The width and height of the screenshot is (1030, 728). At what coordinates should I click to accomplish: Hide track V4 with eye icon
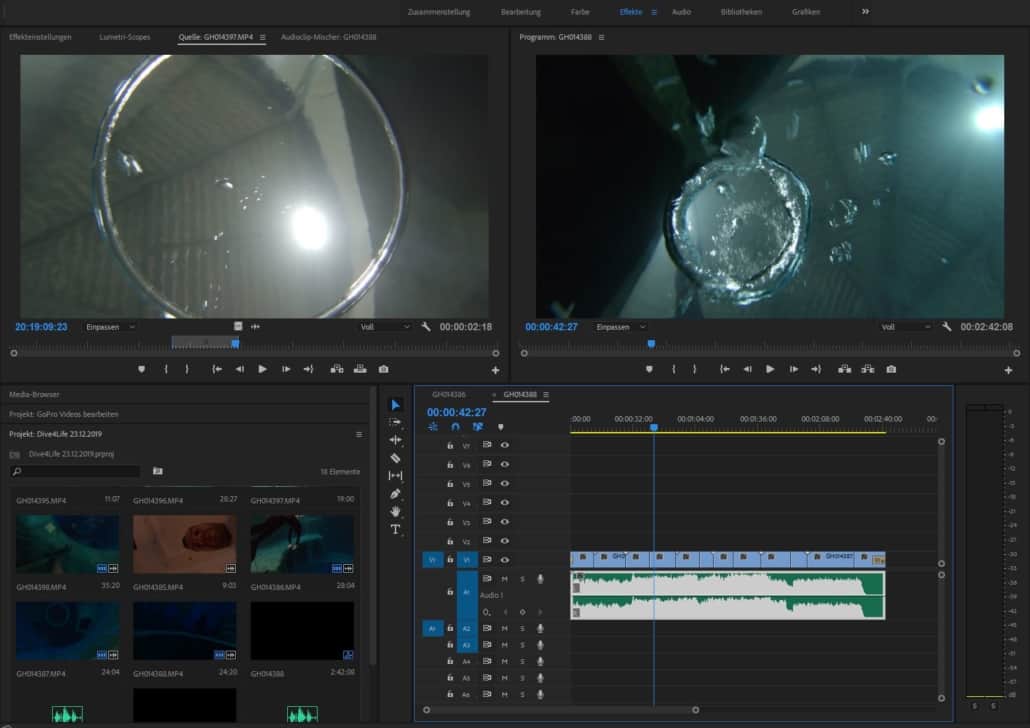(x=504, y=503)
